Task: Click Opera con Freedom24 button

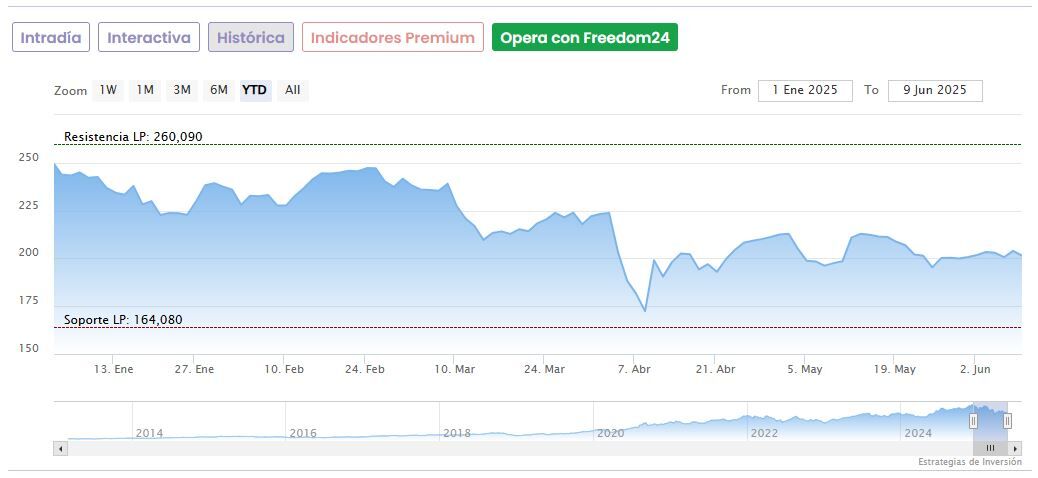Action: click(x=585, y=38)
